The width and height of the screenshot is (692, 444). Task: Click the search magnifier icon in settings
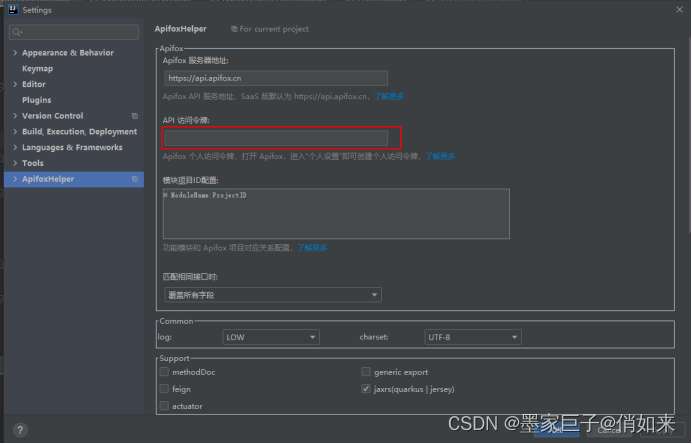click(17, 32)
